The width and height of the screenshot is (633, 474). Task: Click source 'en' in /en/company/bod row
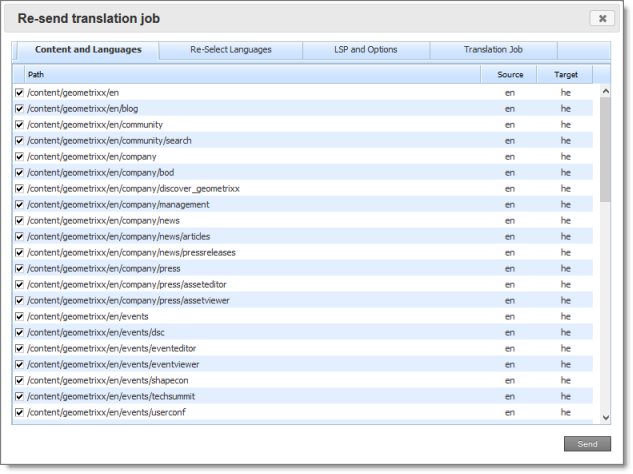[x=509, y=172]
